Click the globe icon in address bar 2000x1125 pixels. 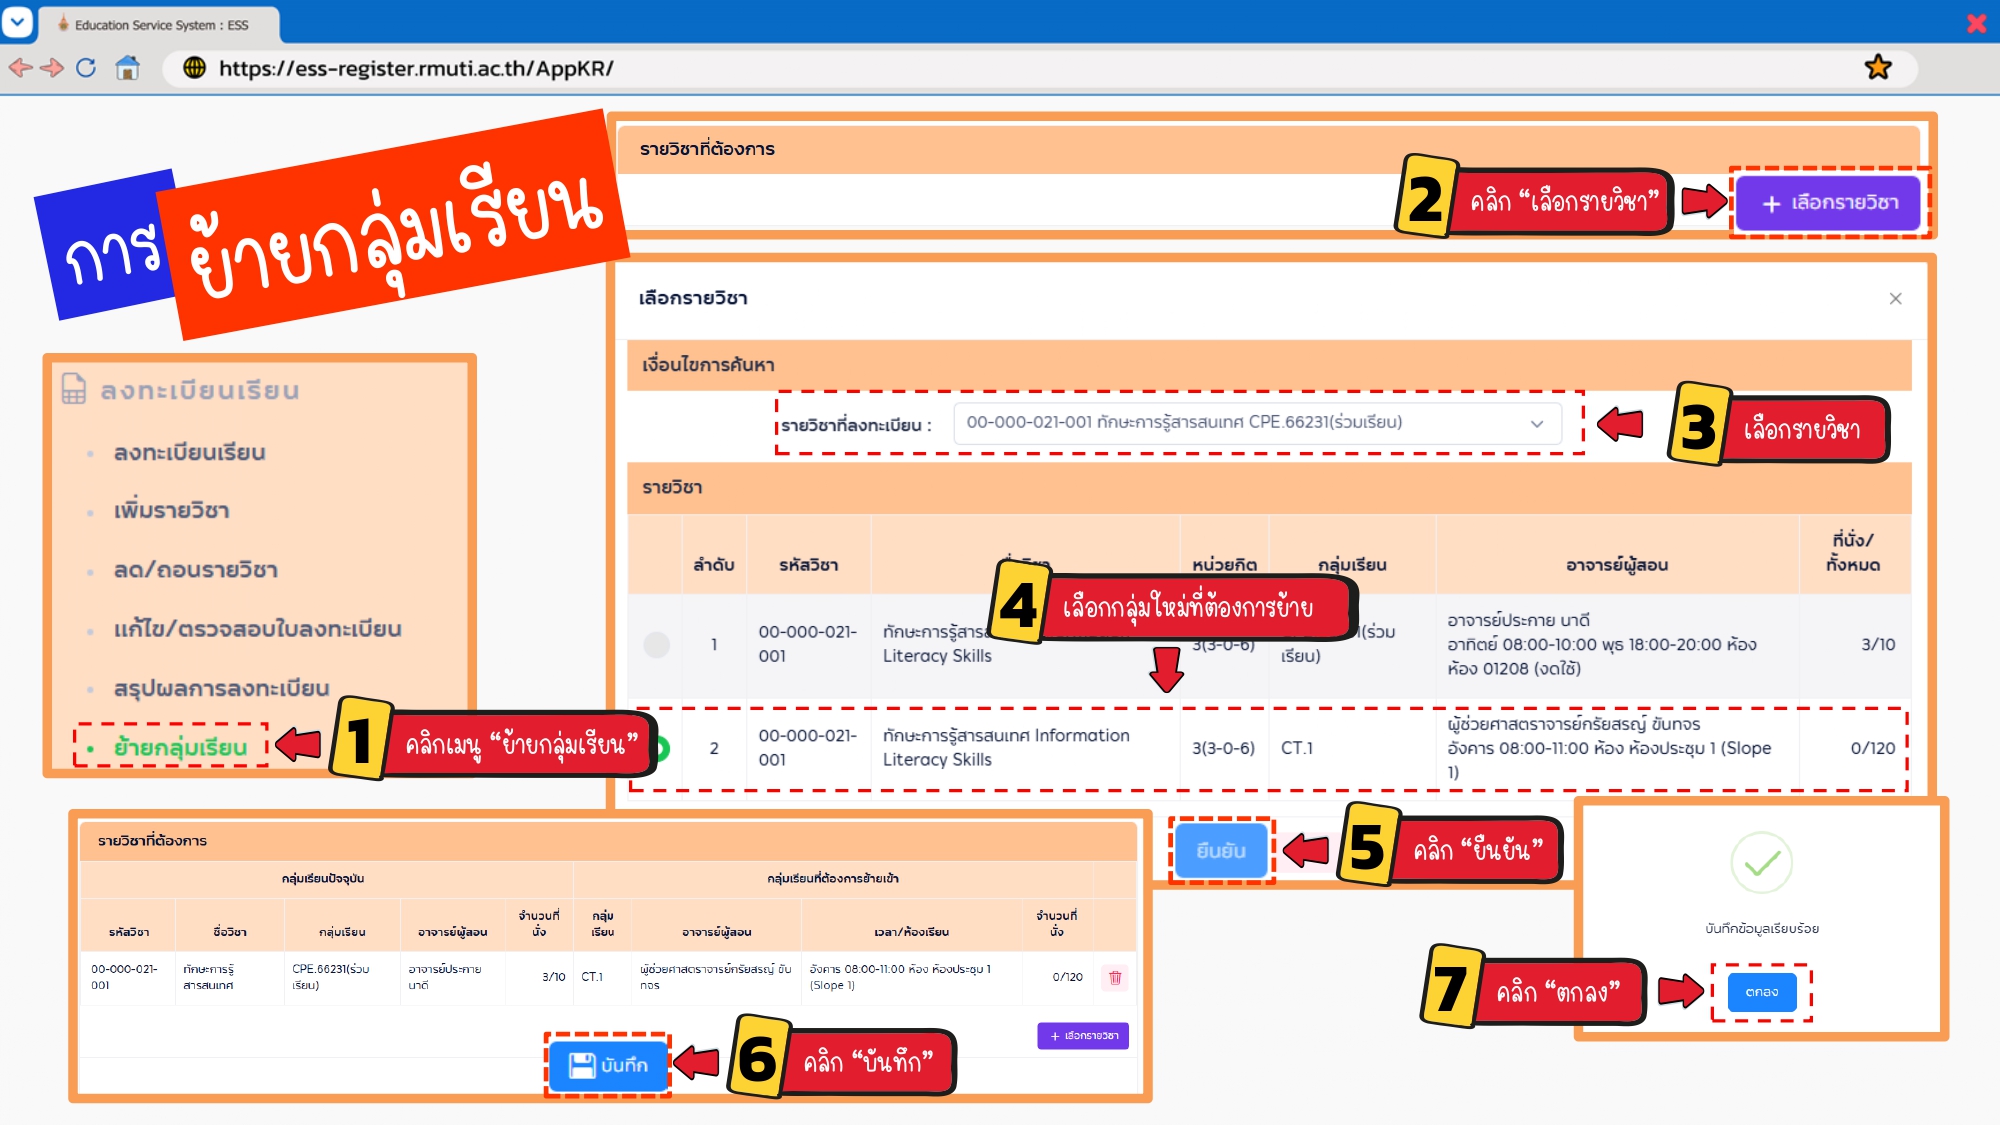coord(195,68)
